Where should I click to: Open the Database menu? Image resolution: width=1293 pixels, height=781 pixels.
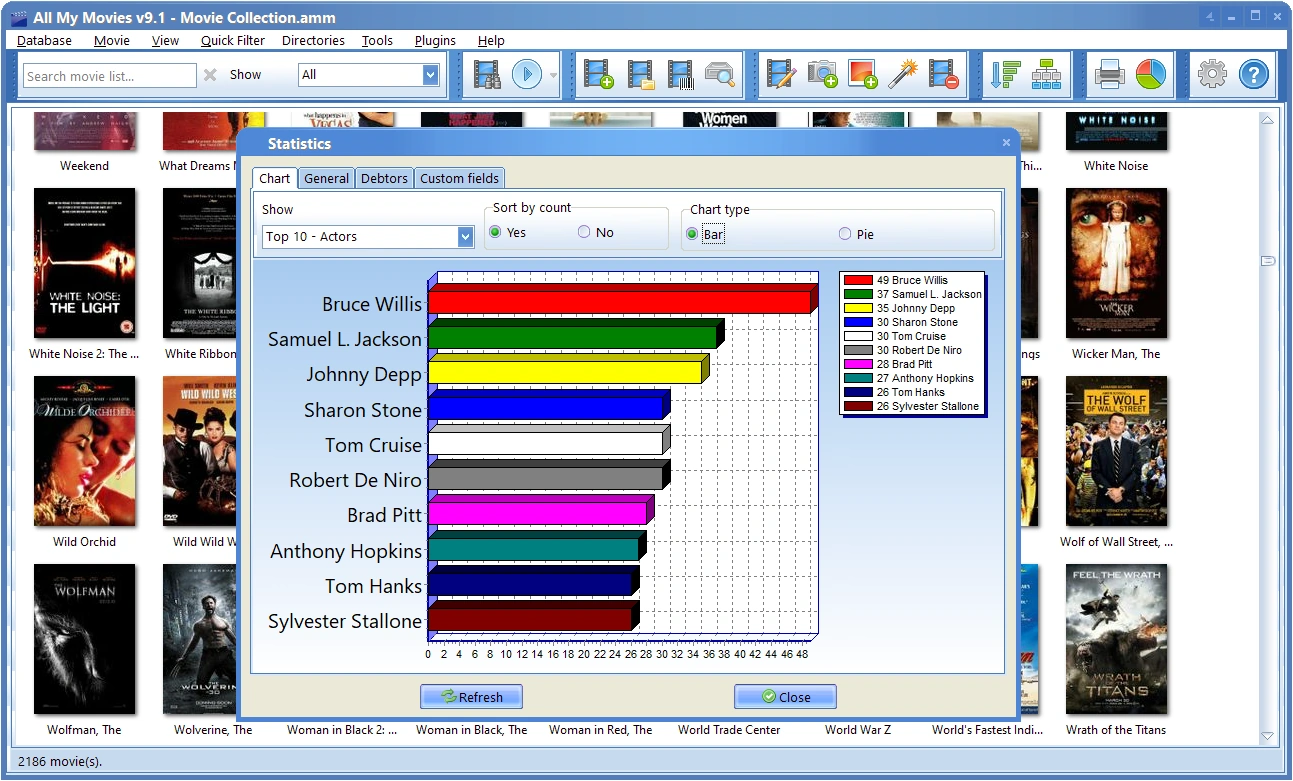coord(45,40)
